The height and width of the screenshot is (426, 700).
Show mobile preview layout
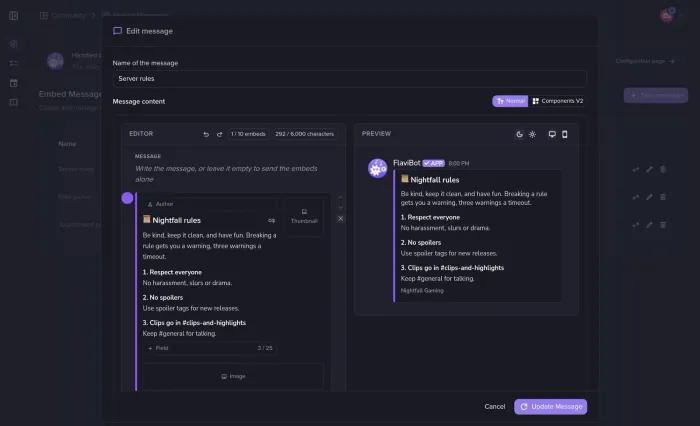[565, 134]
